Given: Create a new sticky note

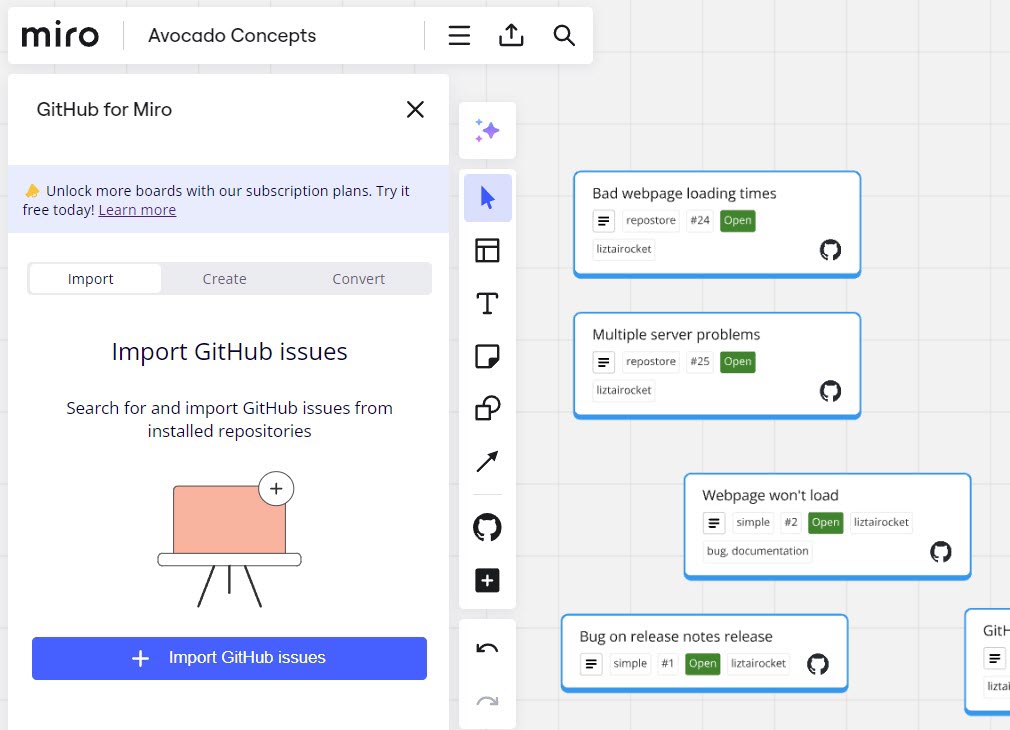Looking at the screenshot, I should [487, 356].
